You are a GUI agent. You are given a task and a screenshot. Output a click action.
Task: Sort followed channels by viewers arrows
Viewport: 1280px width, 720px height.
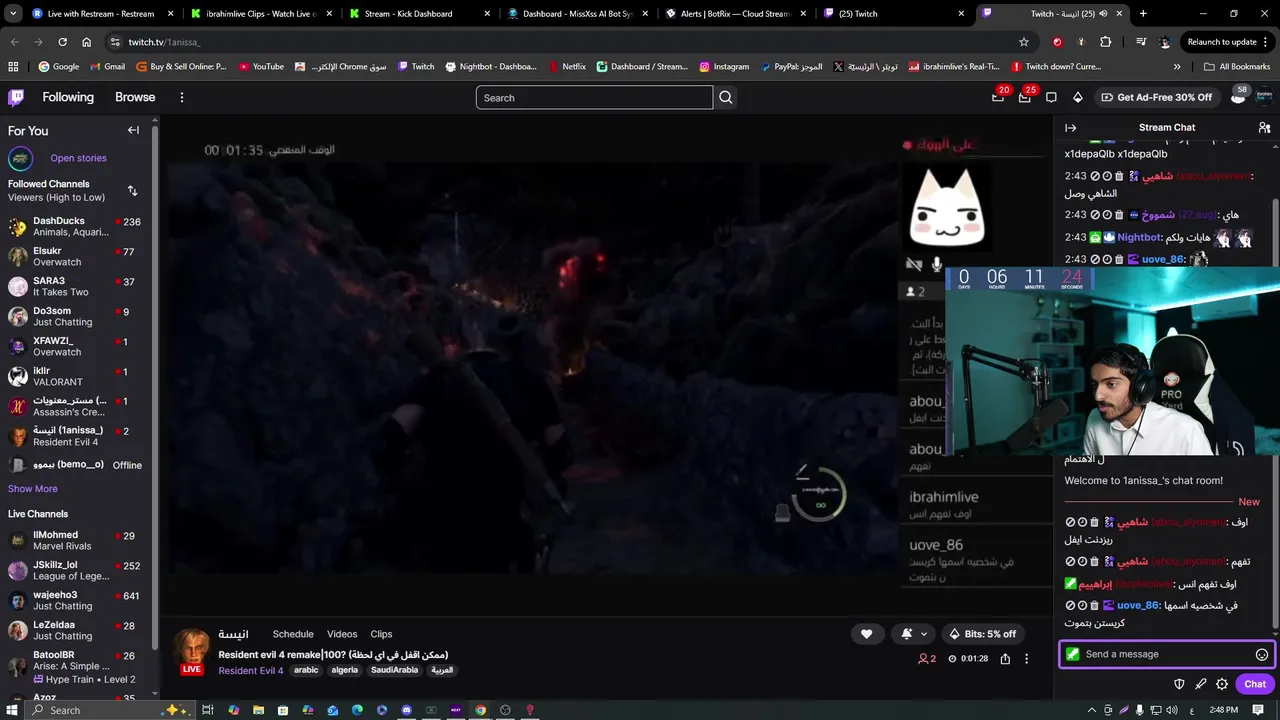coord(132,190)
